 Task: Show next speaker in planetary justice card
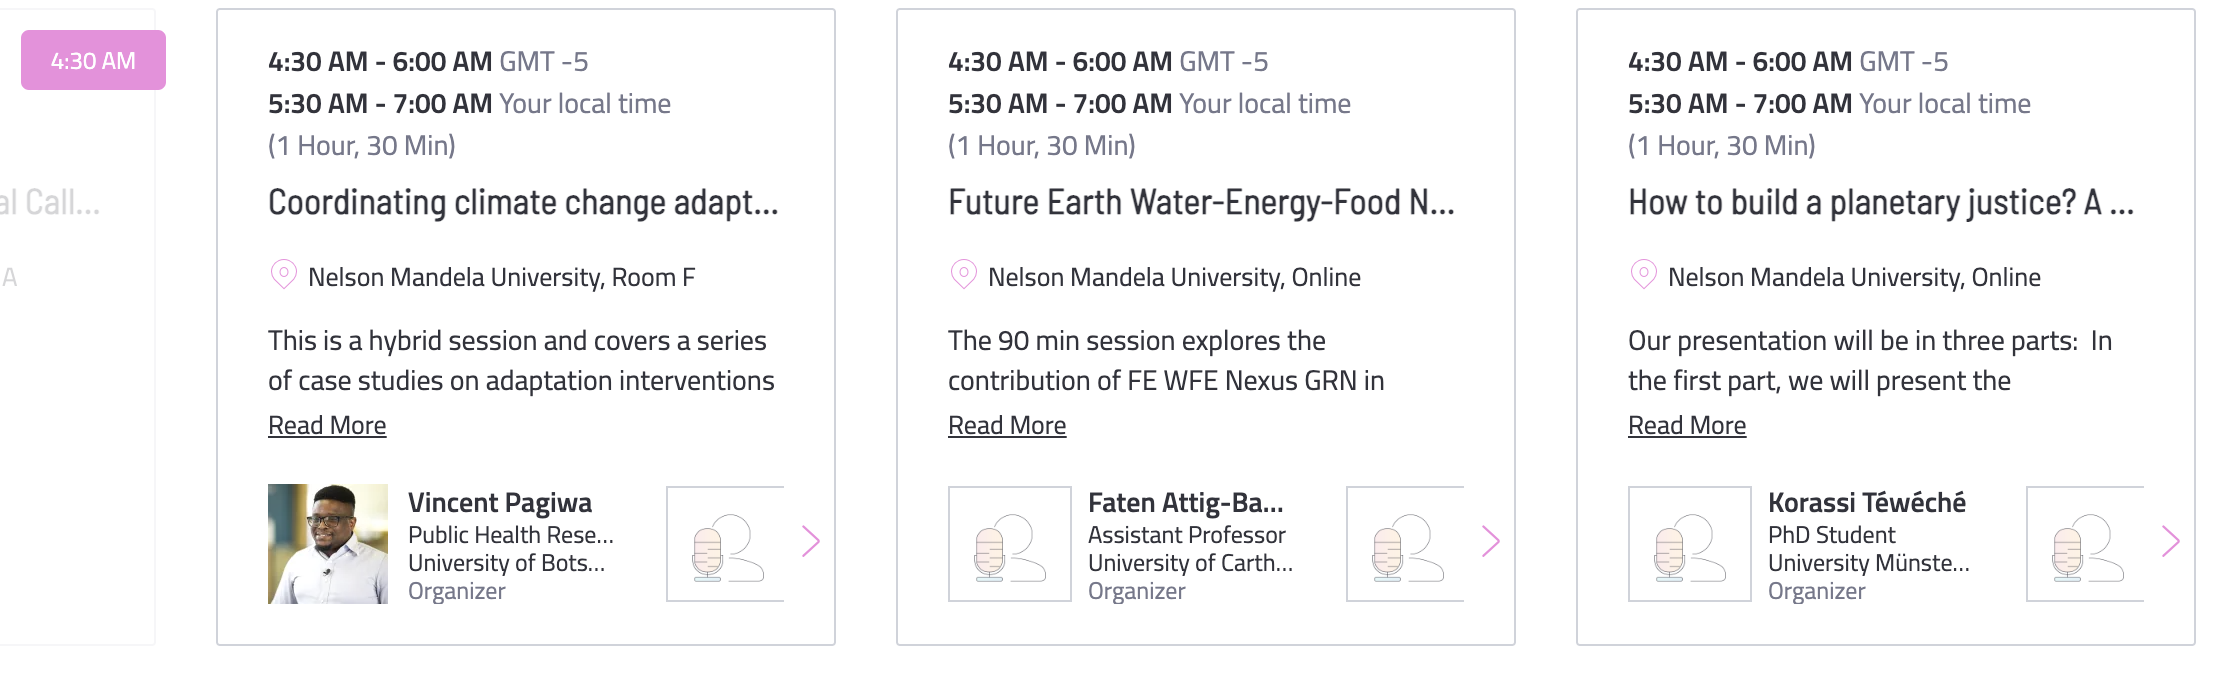click(2171, 542)
